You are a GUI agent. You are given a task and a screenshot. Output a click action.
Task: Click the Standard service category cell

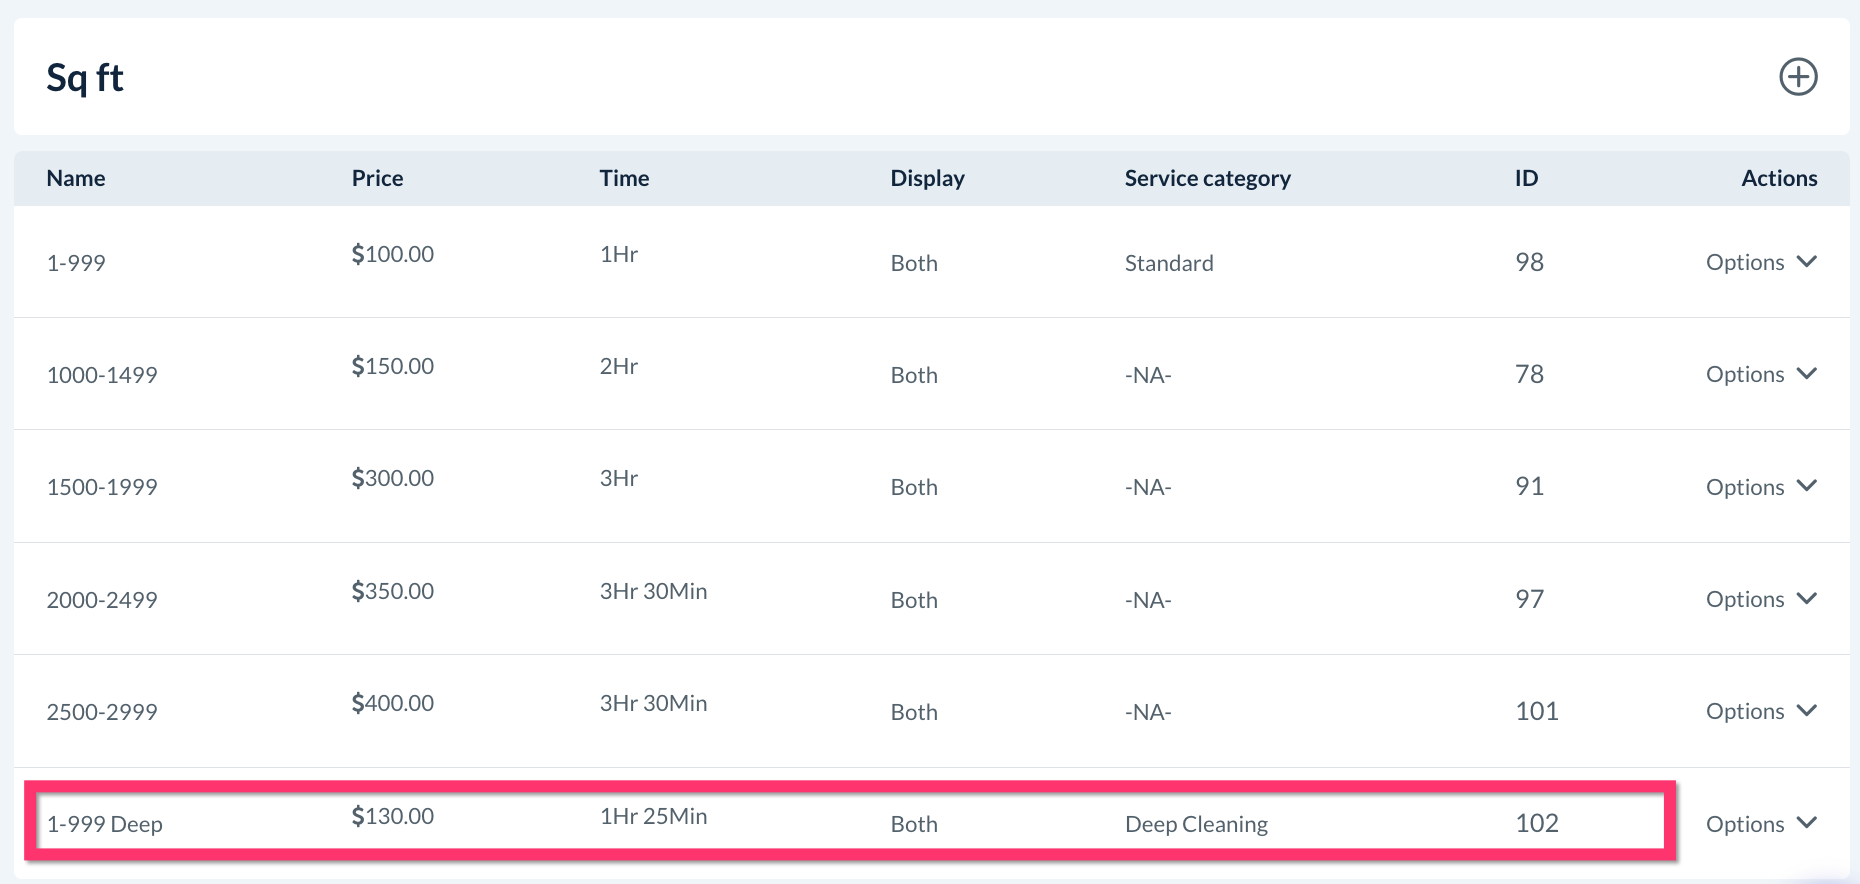pyautogui.click(x=1169, y=263)
